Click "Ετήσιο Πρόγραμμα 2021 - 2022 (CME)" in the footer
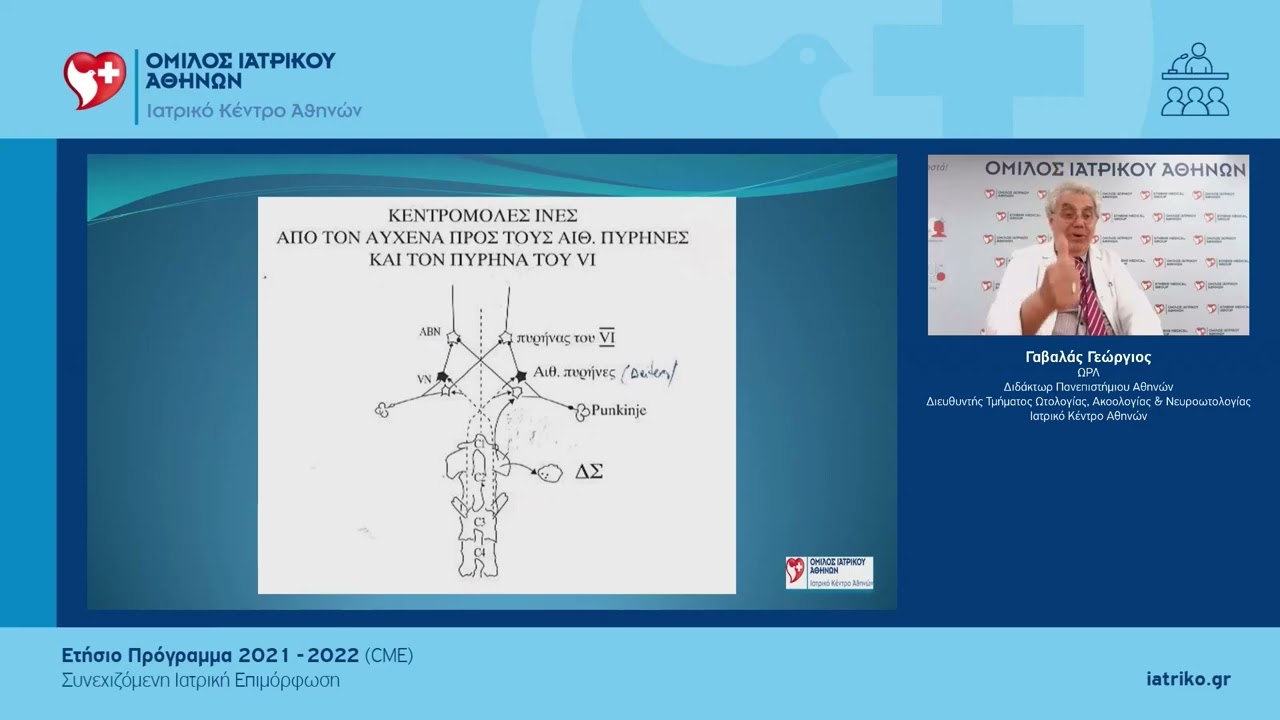Image resolution: width=1280 pixels, height=720 pixels. 237,656
